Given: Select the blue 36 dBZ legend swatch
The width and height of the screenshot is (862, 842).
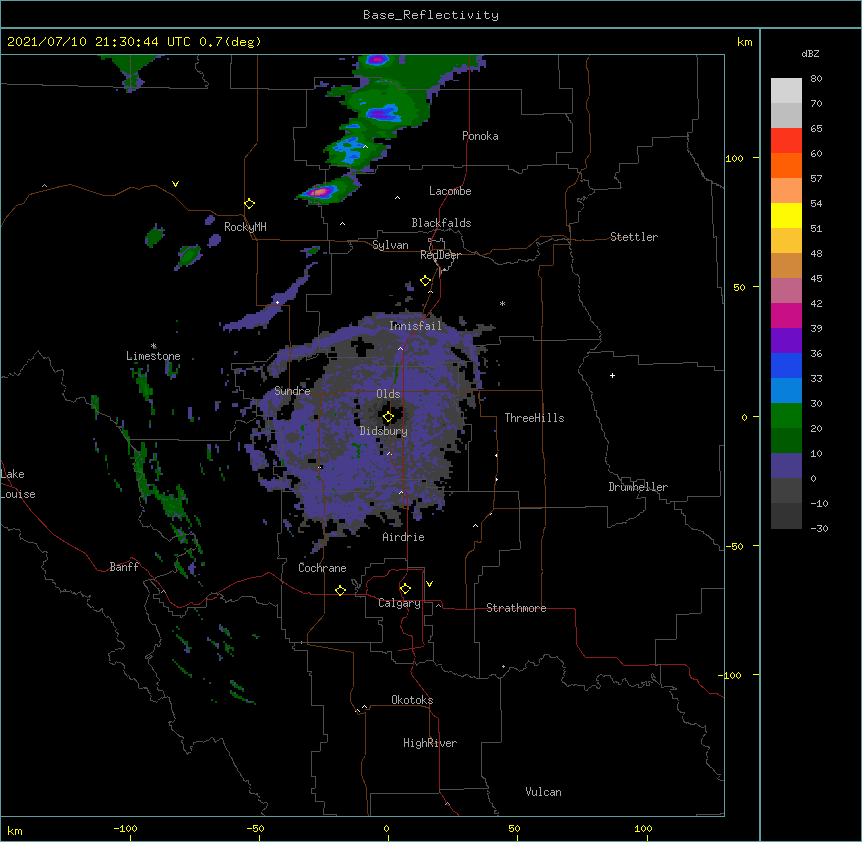Looking at the screenshot, I should [x=786, y=365].
